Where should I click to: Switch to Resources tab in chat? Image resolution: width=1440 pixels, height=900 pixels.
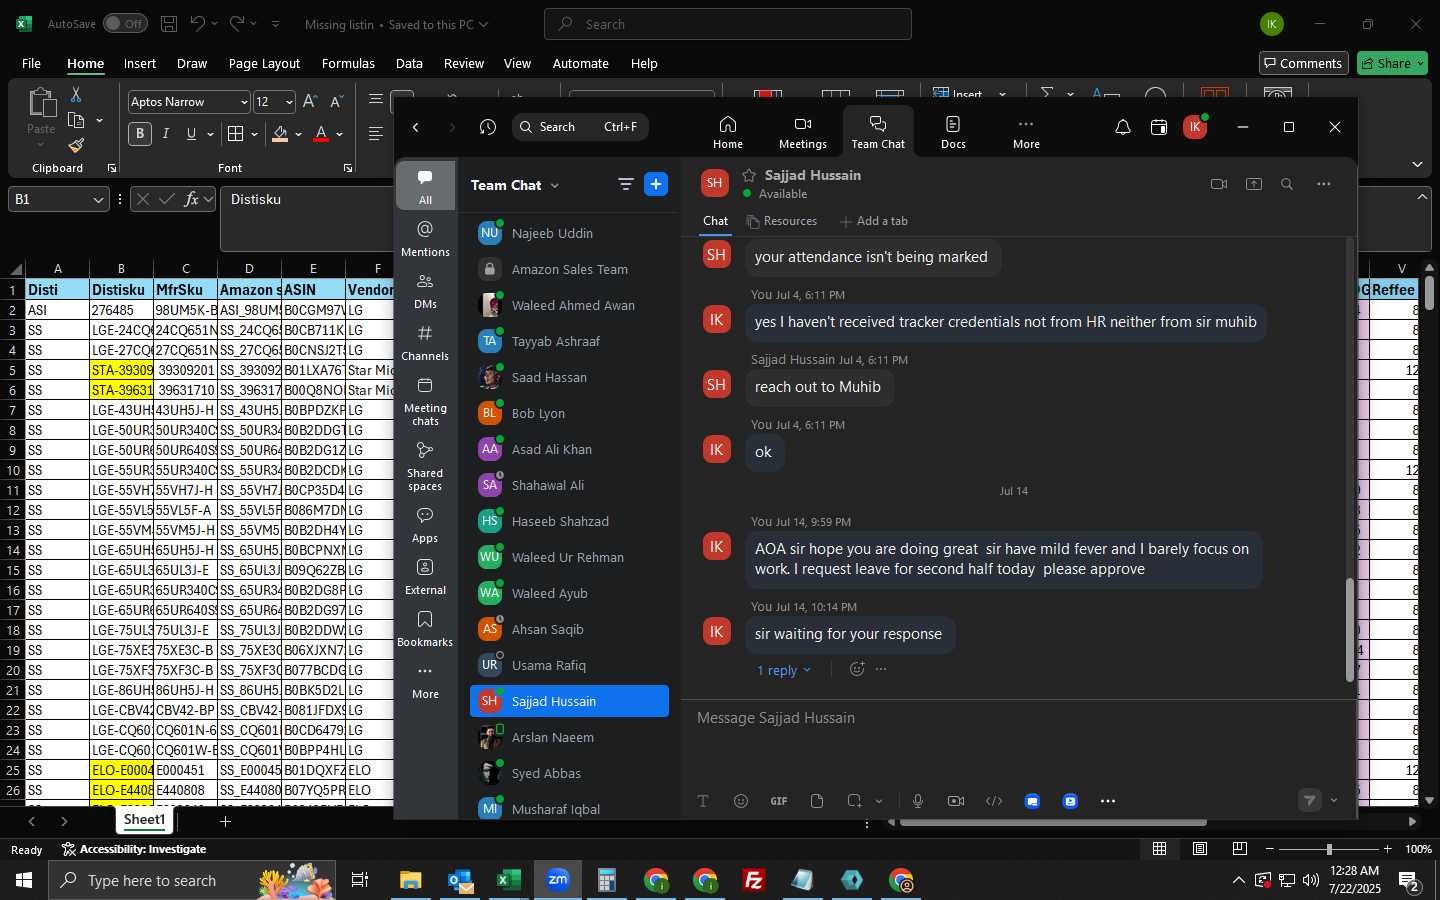coord(781,221)
